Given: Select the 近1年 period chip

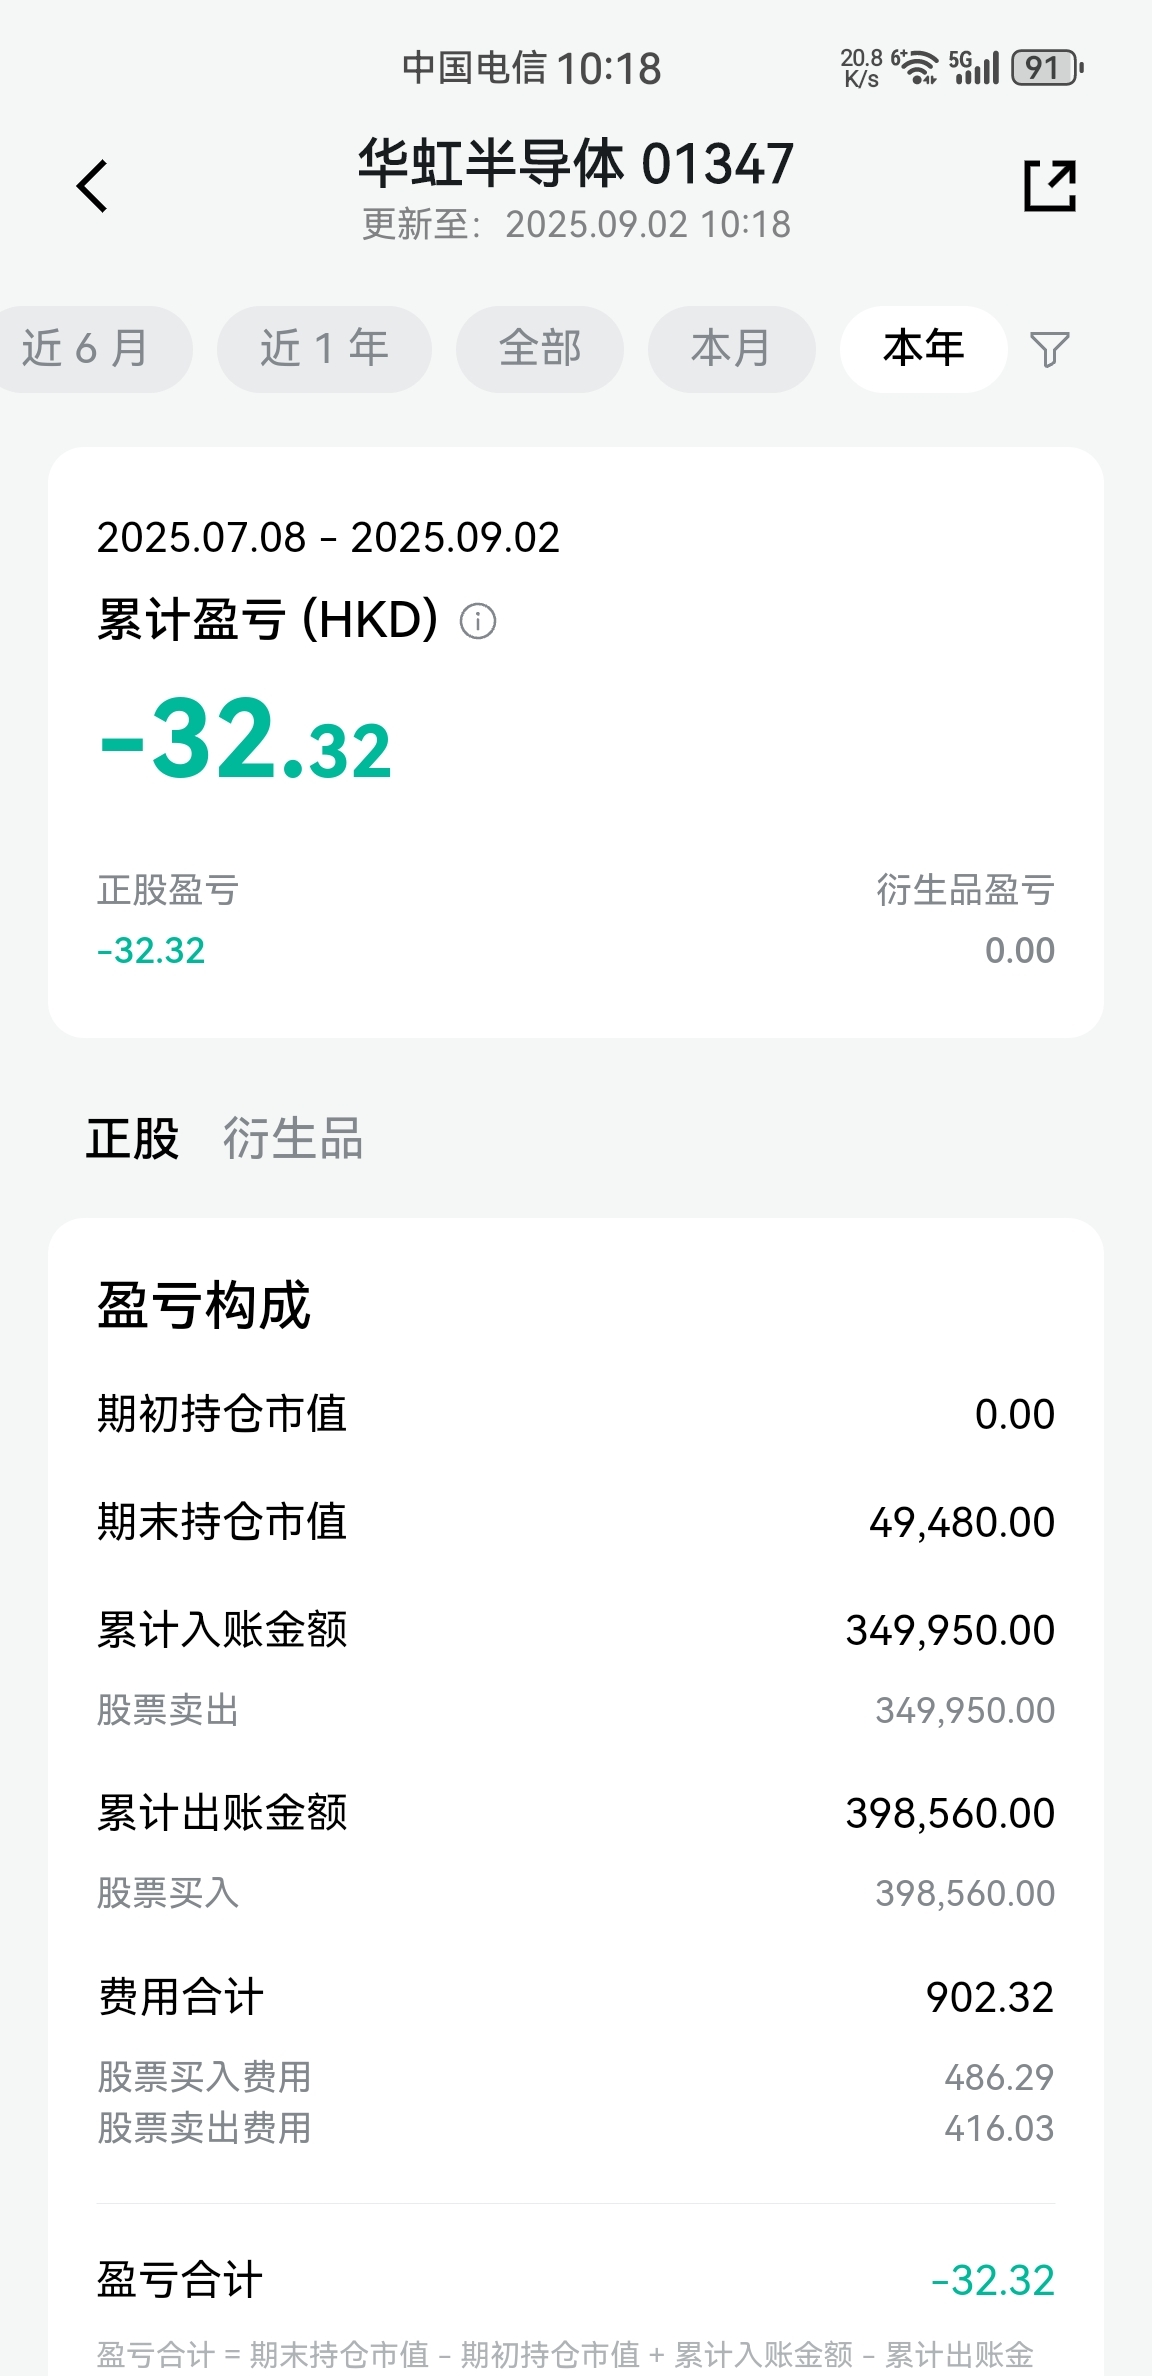Looking at the screenshot, I should (325, 349).
